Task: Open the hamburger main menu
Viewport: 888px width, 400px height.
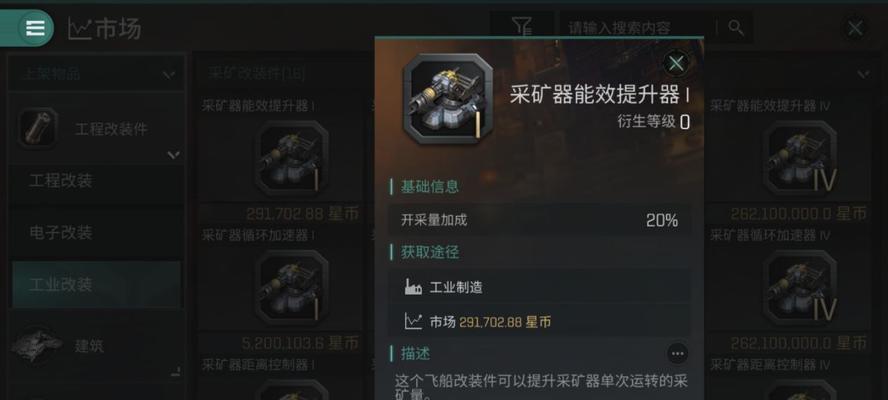Action: coord(35,28)
